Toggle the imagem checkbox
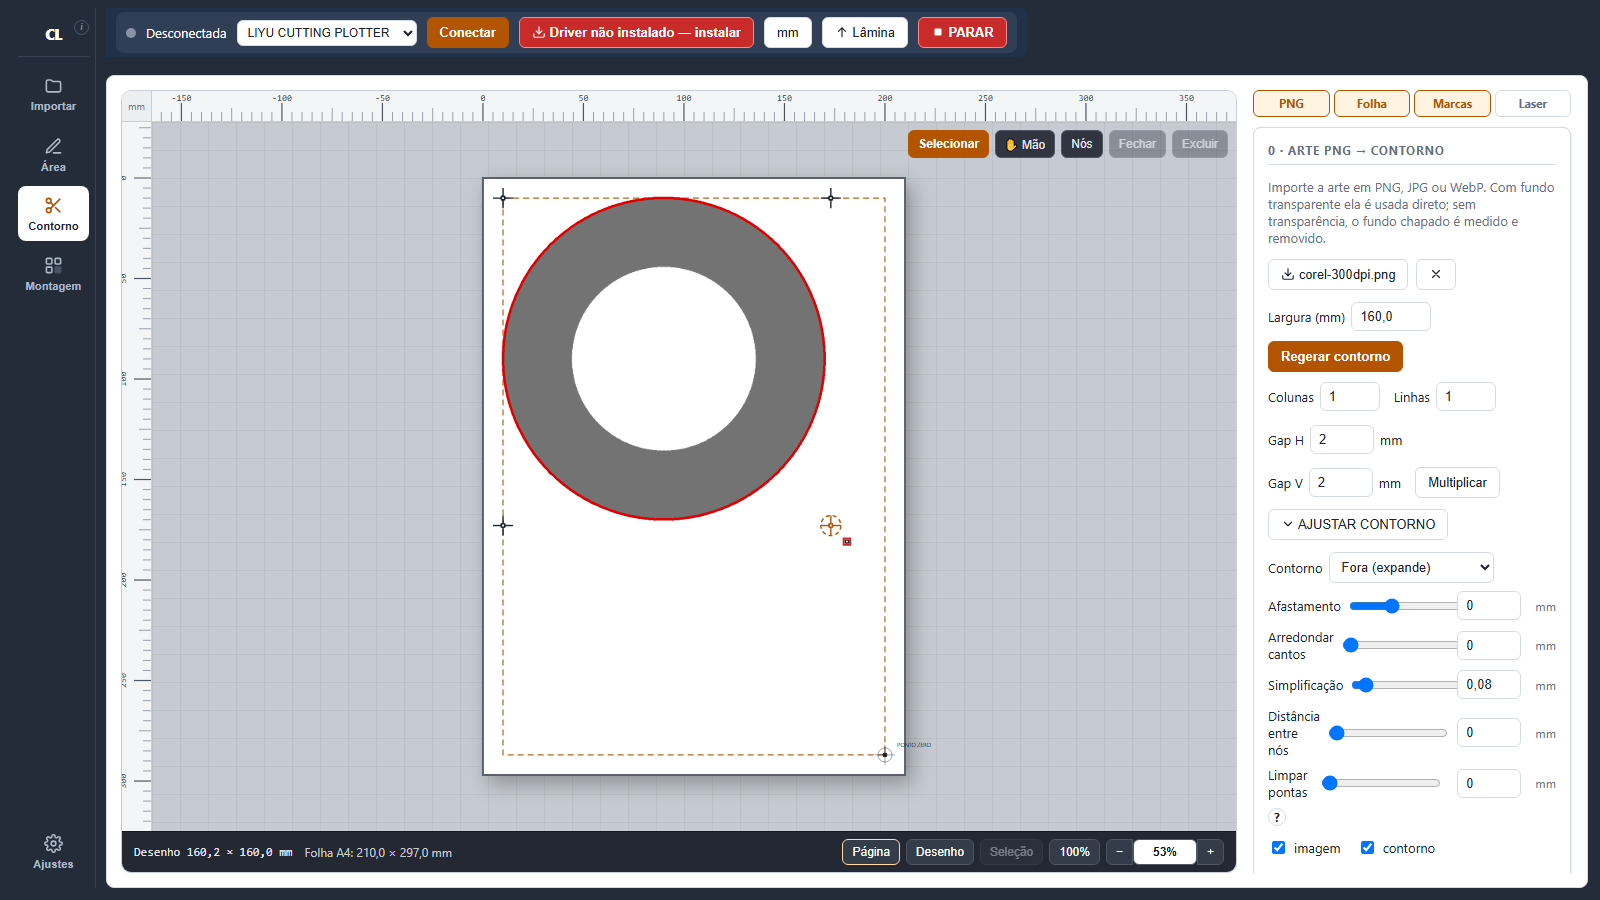The image size is (1600, 900). pos(1278,848)
